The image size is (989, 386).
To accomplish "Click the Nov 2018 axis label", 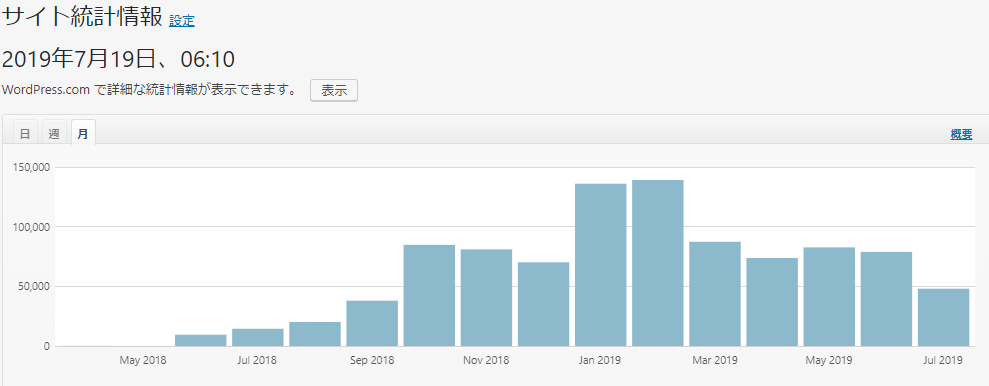I will coord(486,361).
